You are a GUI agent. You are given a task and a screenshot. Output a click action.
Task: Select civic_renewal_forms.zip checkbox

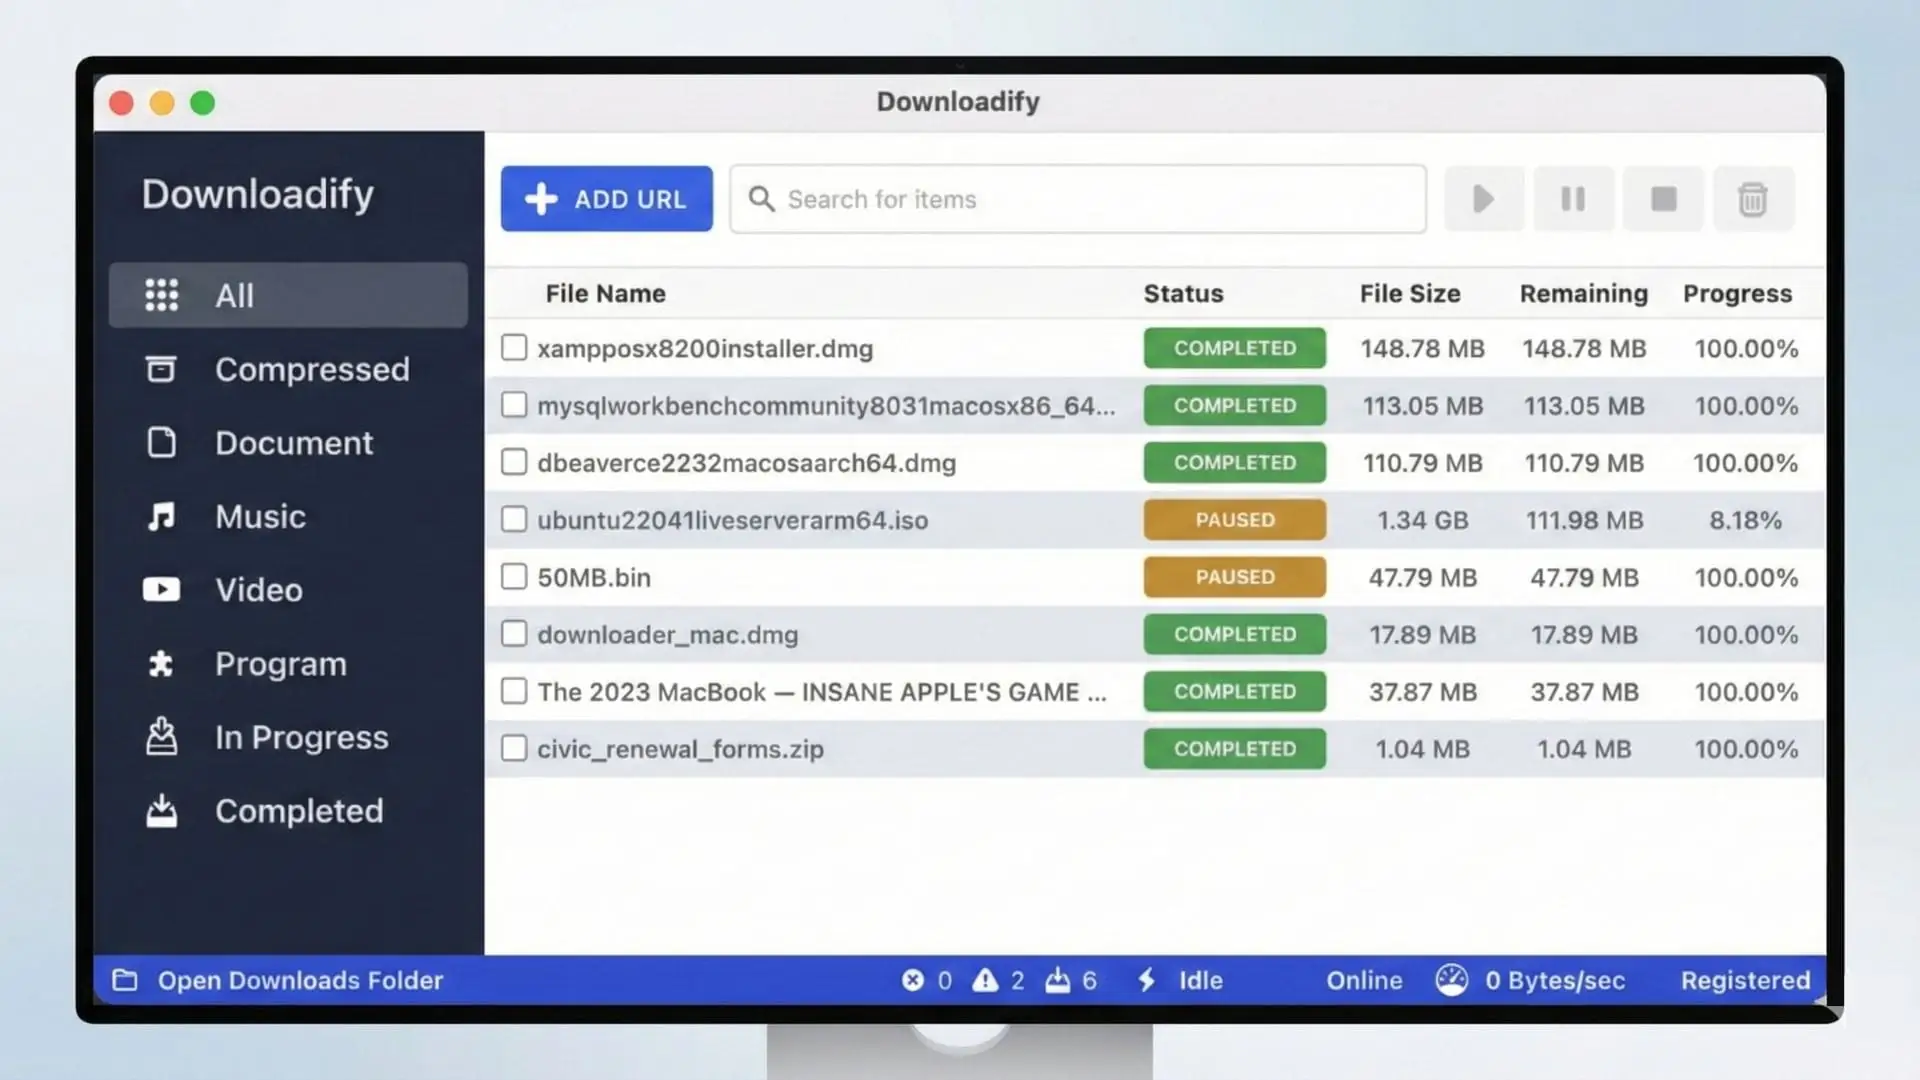(x=514, y=748)
